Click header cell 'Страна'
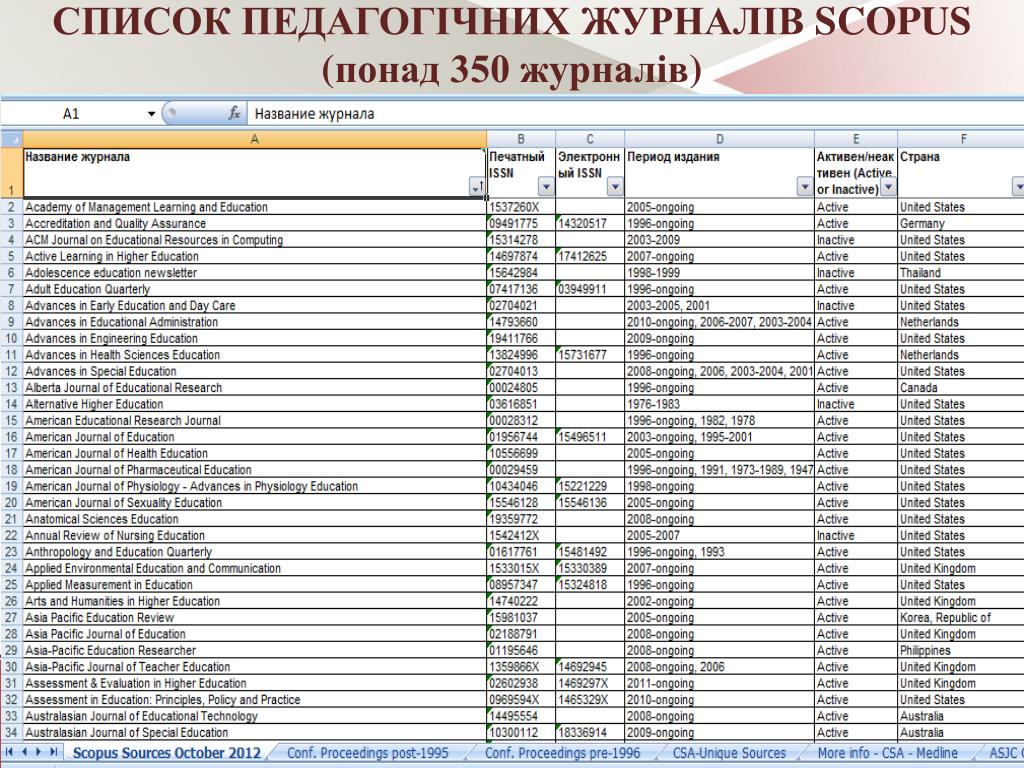The height and width of the screenshot is (768, 1024). (961, 173)
